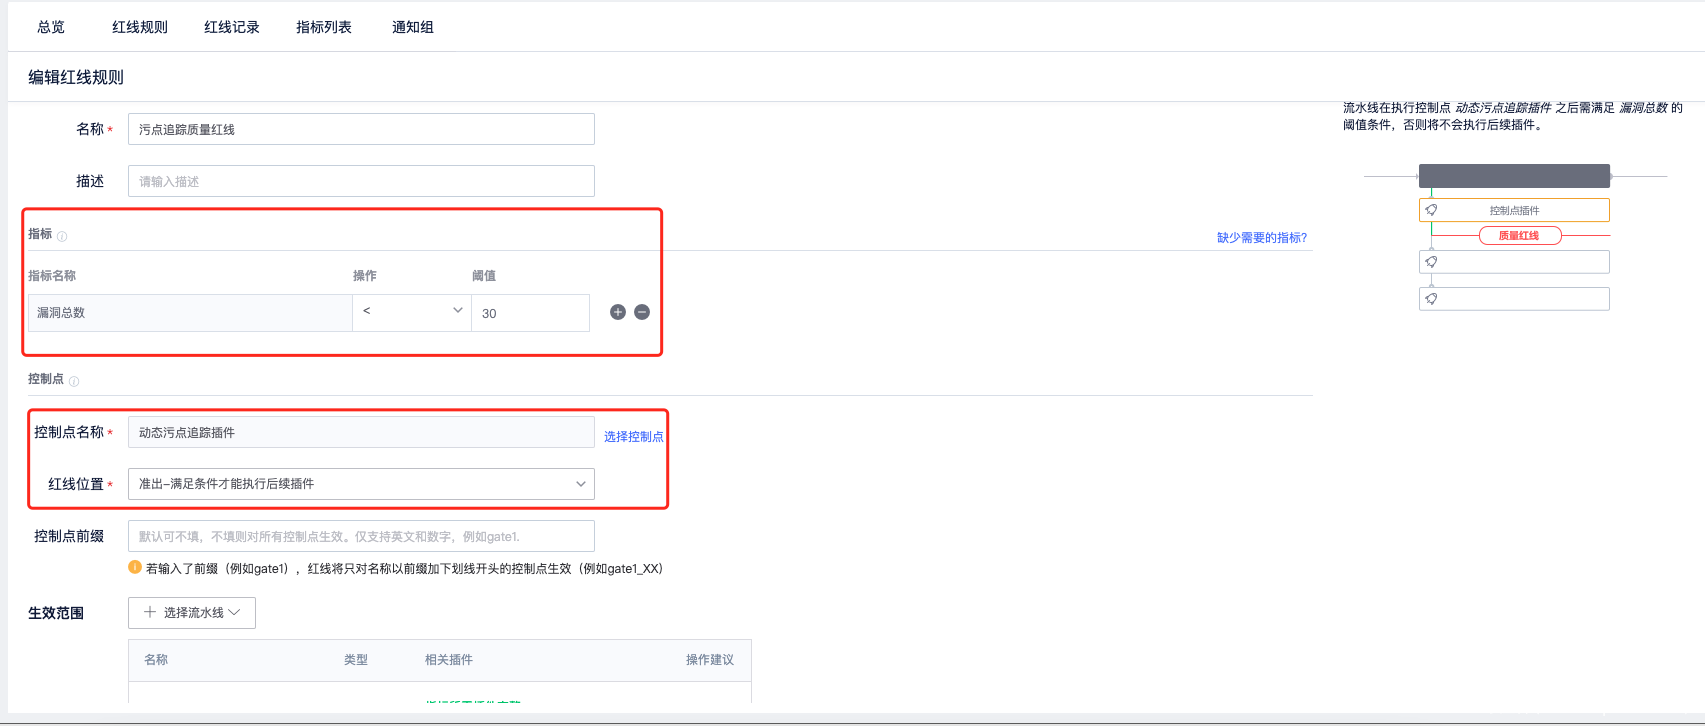Switch to the 总览 tab
1705x726 pixels.
click(51, 27)
